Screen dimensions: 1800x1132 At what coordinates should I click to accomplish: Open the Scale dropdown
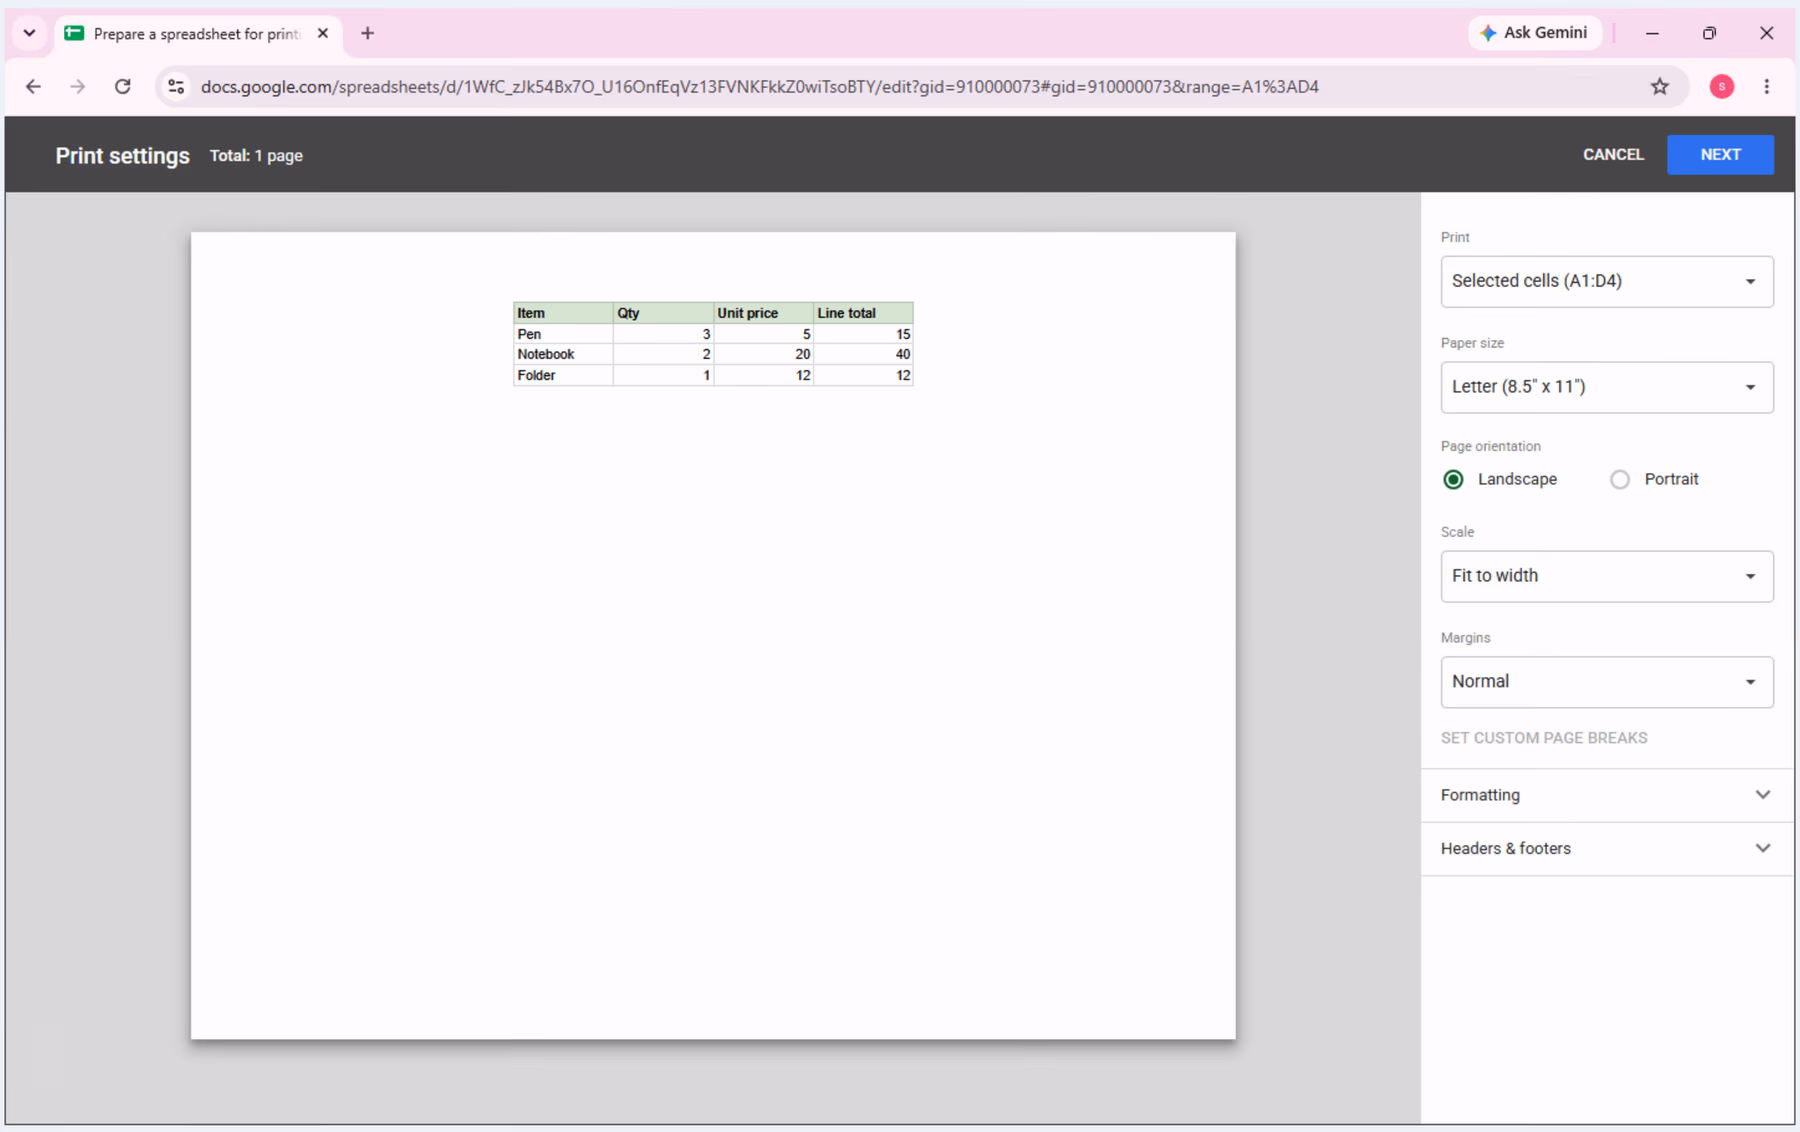pos(1606,576)
